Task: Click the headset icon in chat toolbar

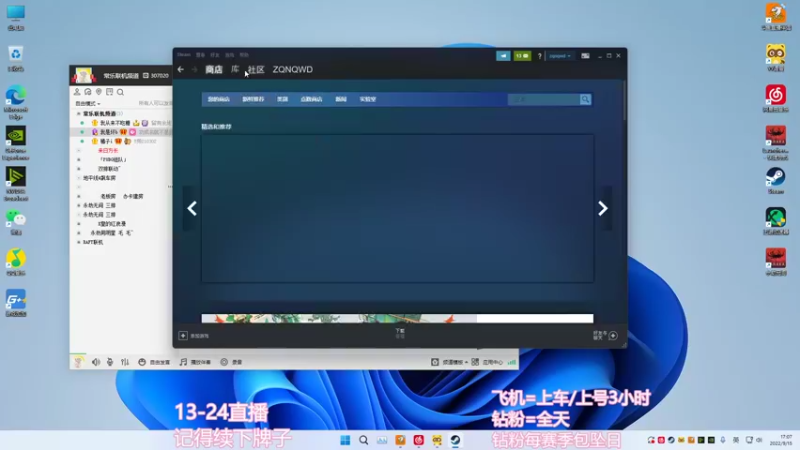Action: (88, 92)
